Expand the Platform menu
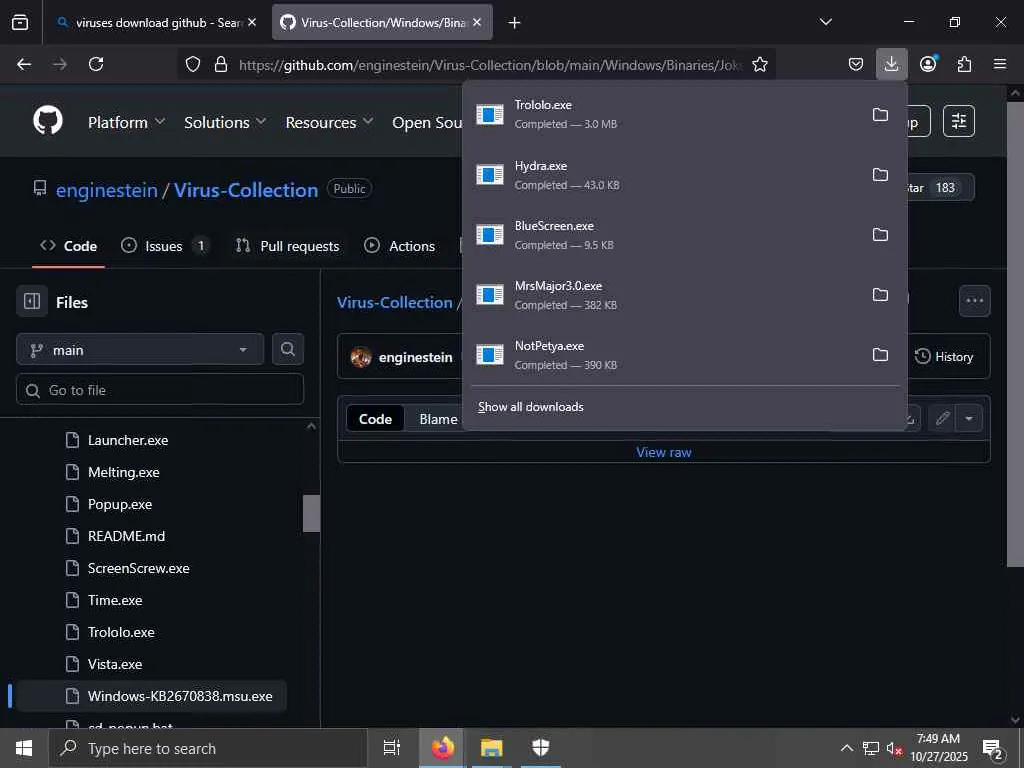1024x768 pixels. [x=127, y=122]
